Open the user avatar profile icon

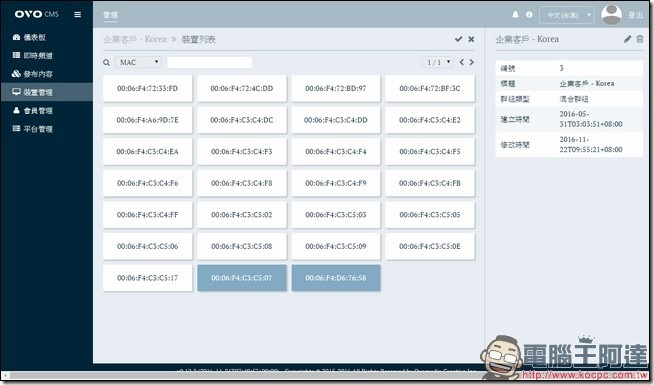click(x=611, y=15)
